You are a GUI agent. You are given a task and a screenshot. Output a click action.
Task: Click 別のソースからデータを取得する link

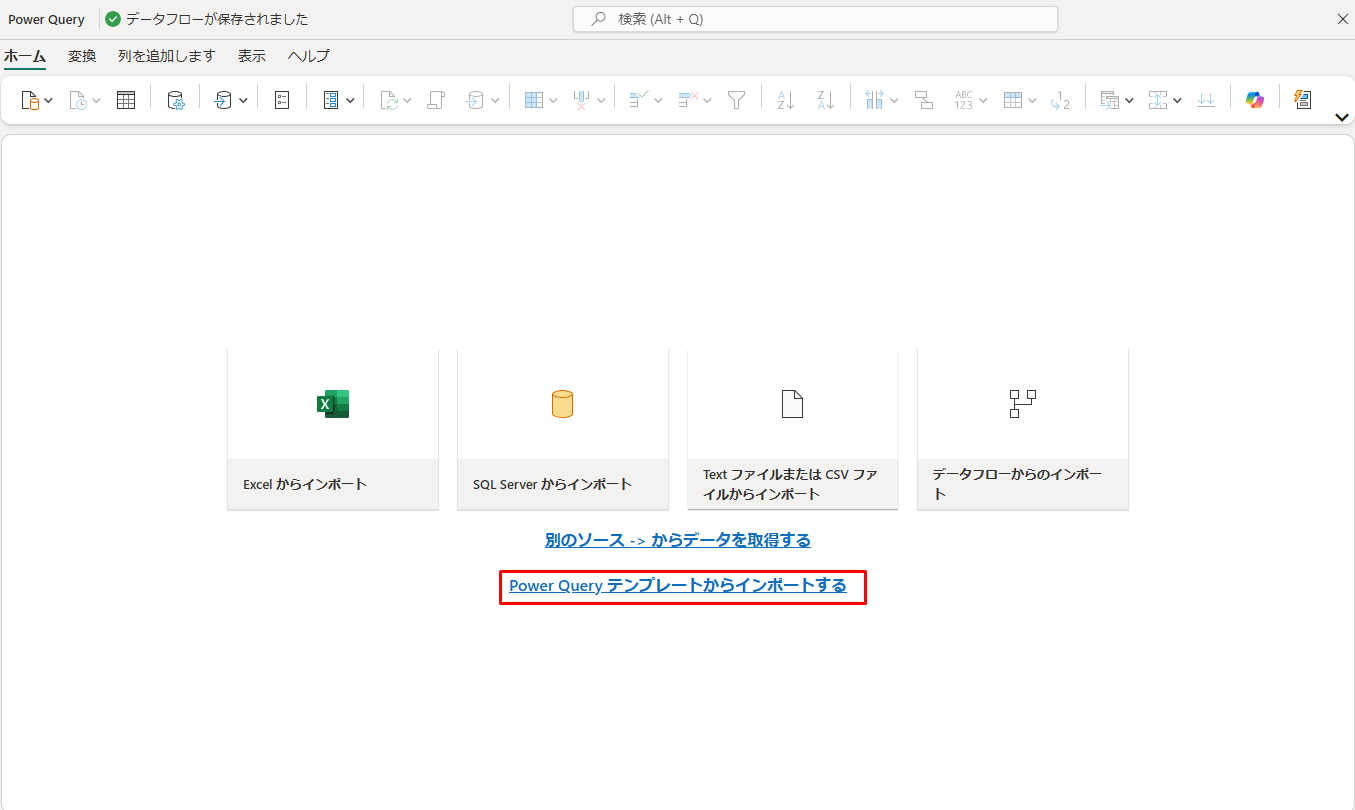pos(677,540)
